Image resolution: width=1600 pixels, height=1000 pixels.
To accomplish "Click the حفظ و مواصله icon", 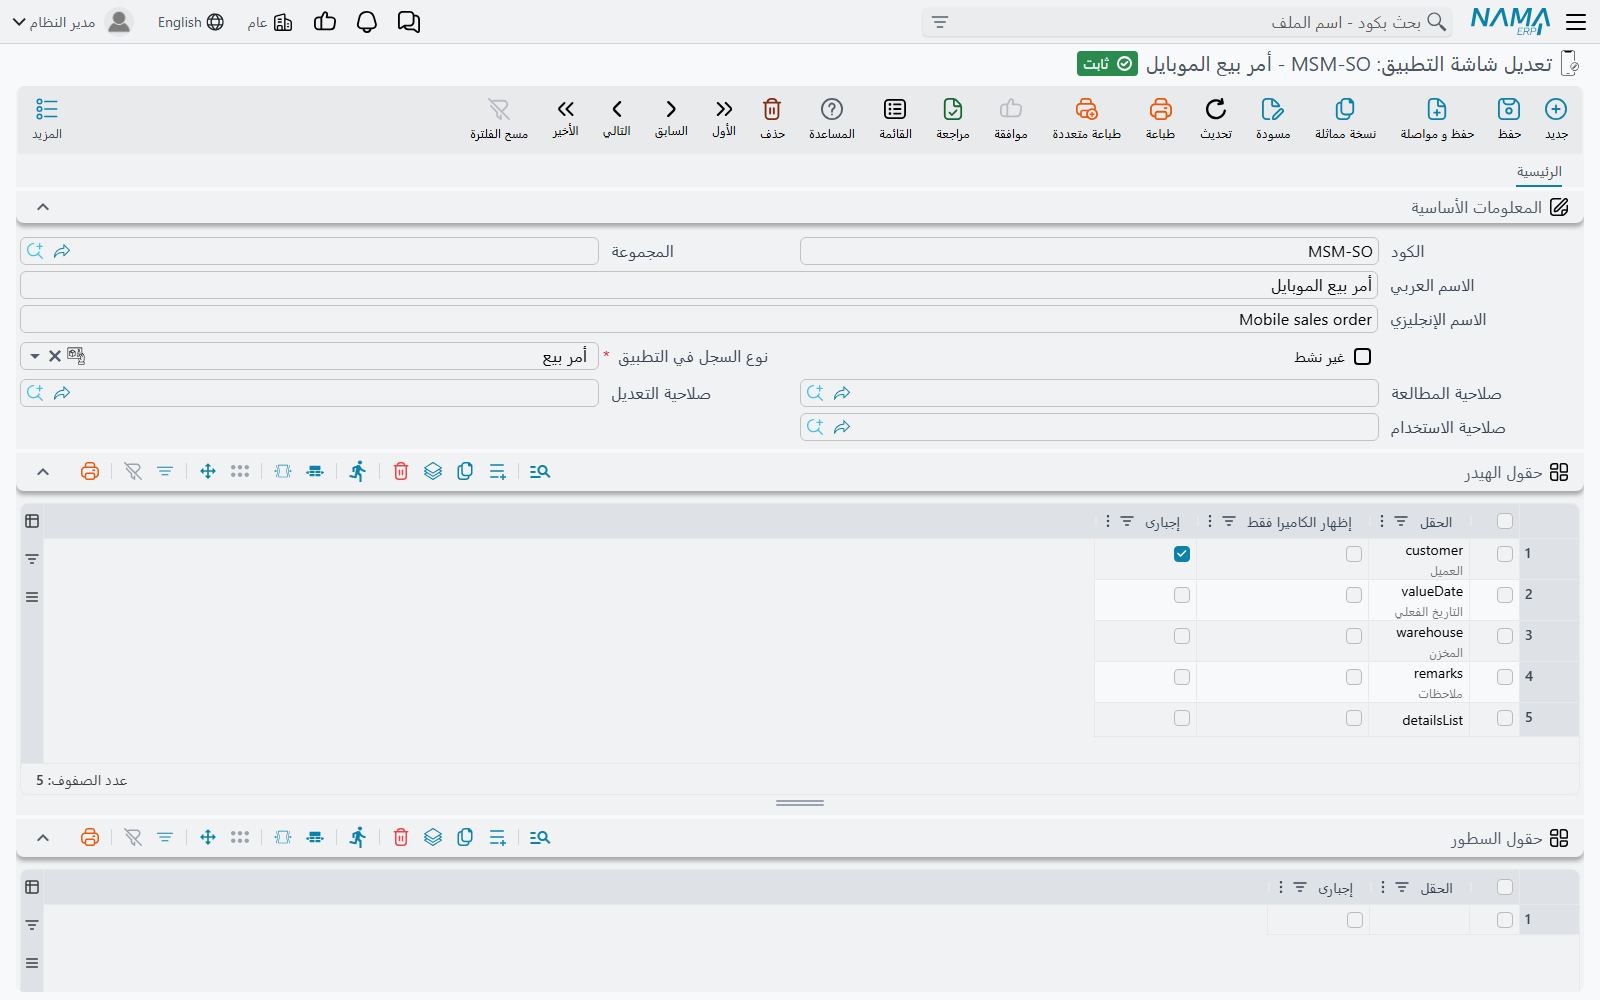I will click(x=1437, y=109).
